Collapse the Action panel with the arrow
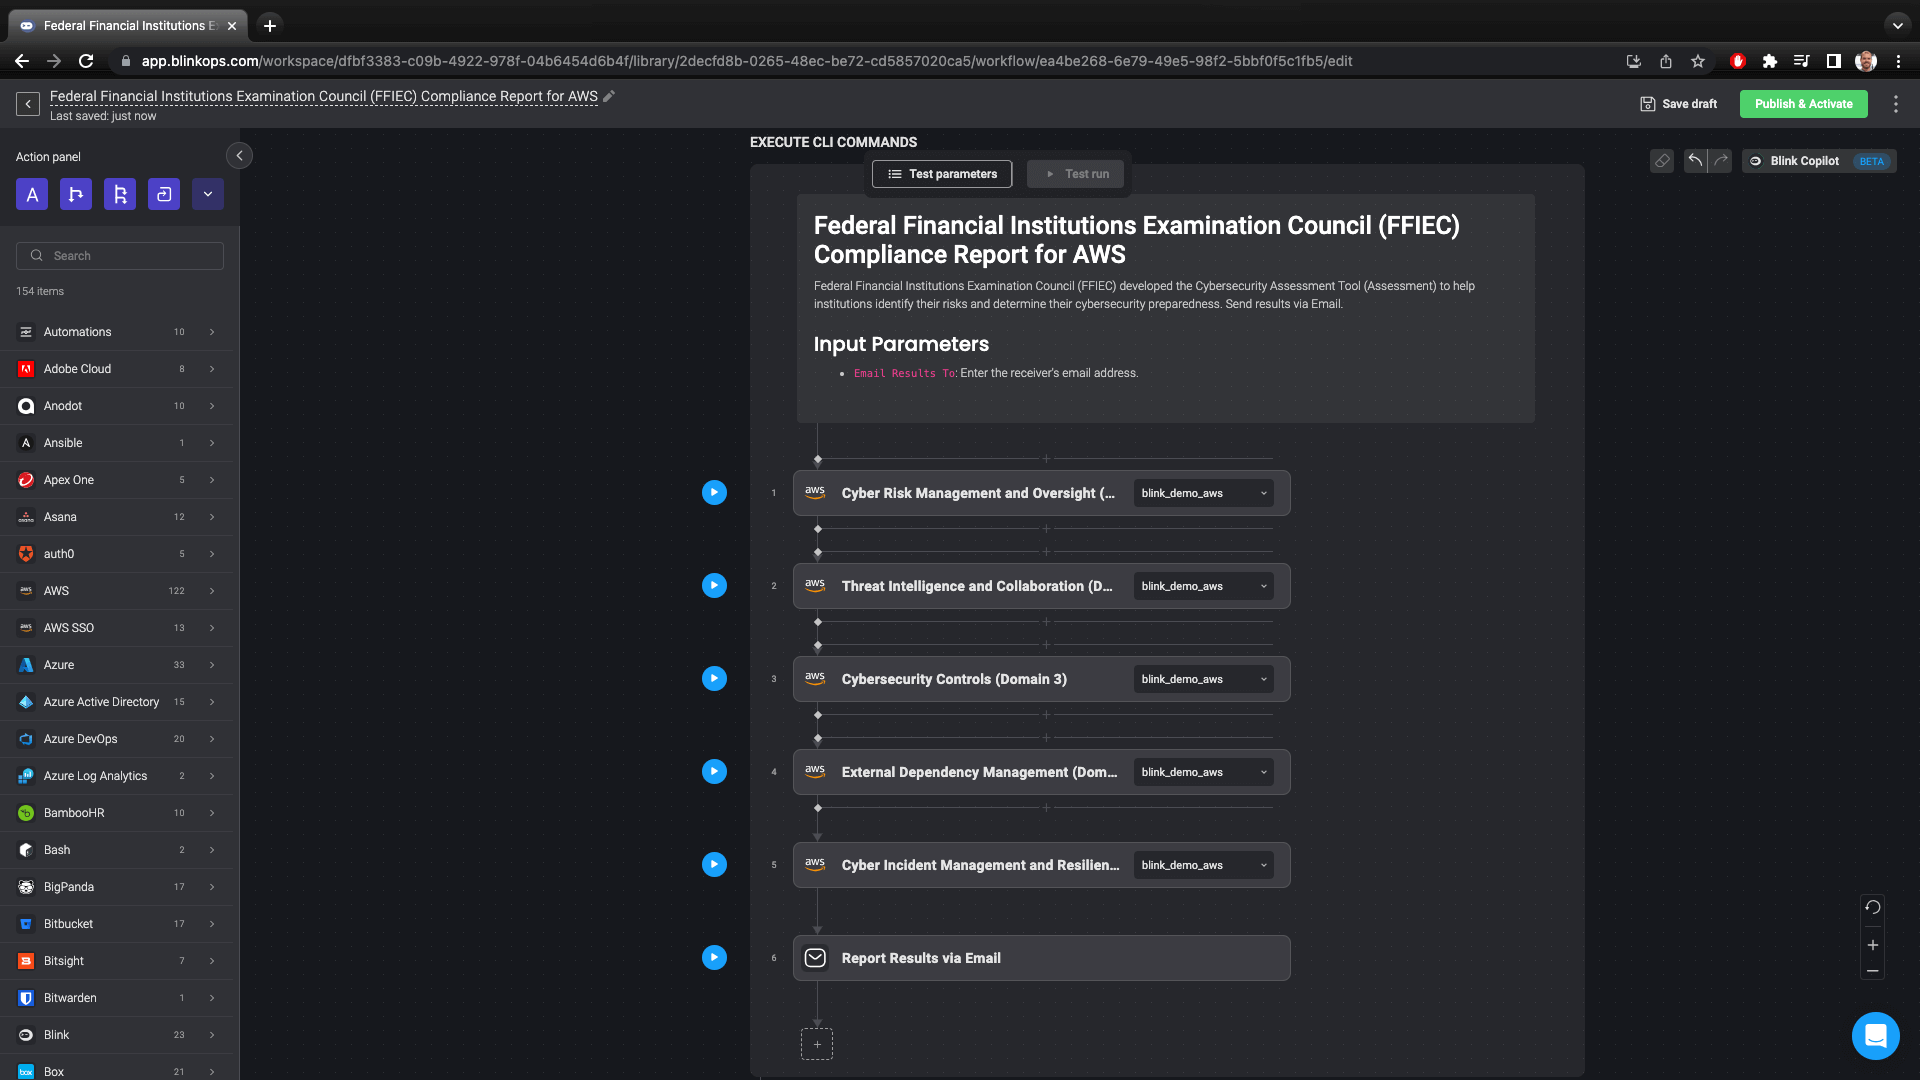 click(239, 156)
